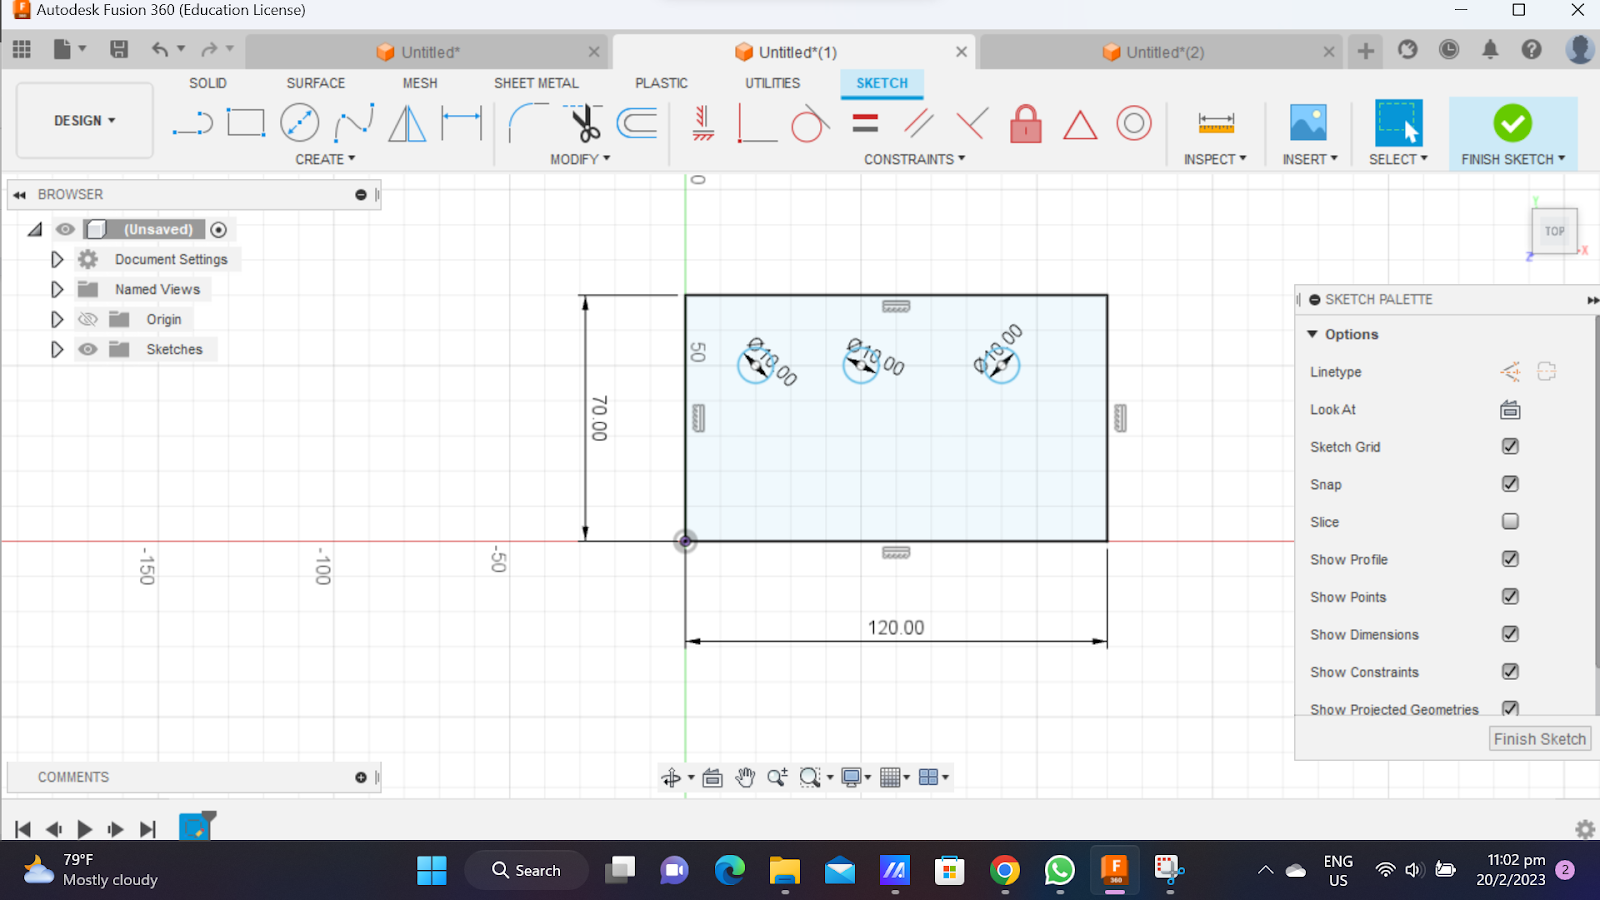1600x900 pixels.
Task: Apply the Equal constraint
Action: pos(865,123)
